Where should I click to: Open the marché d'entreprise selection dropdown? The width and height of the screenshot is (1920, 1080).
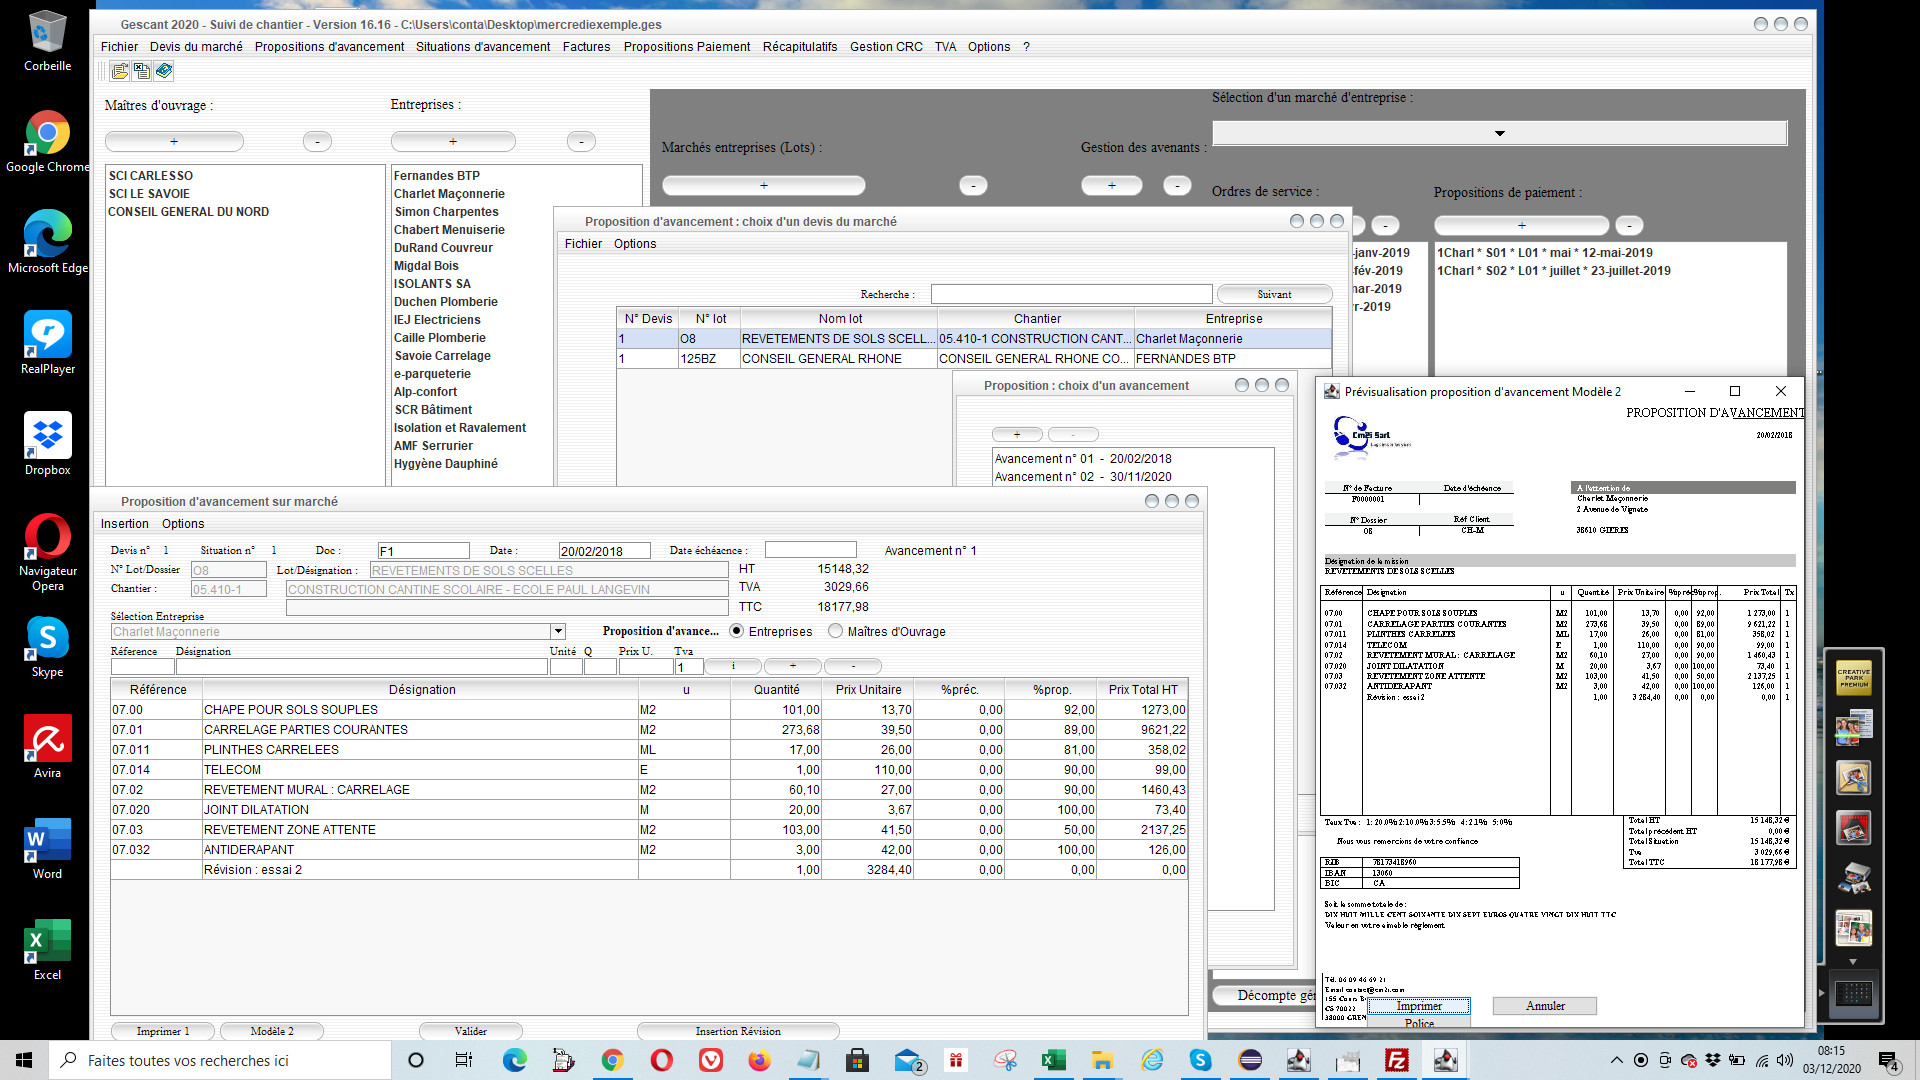point(1499,133)
